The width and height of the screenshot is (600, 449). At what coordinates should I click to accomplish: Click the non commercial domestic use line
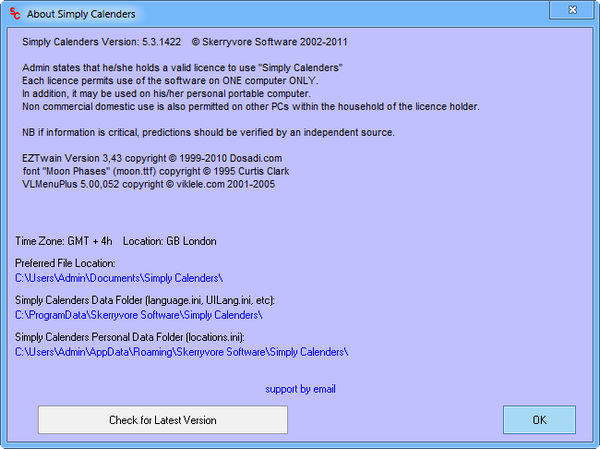(250, 106)
